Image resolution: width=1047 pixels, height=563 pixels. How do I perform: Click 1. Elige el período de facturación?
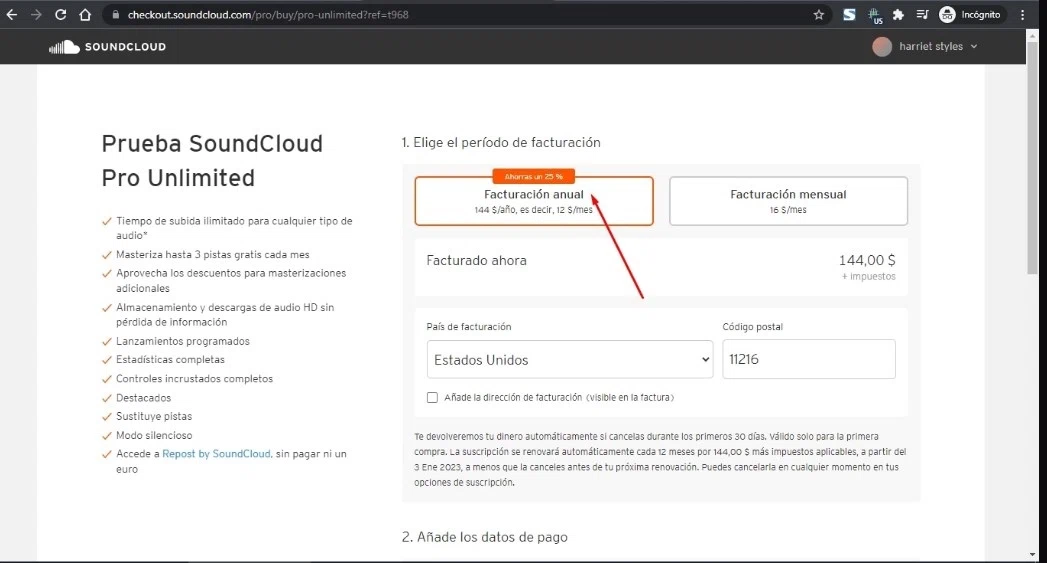point(501,142)
